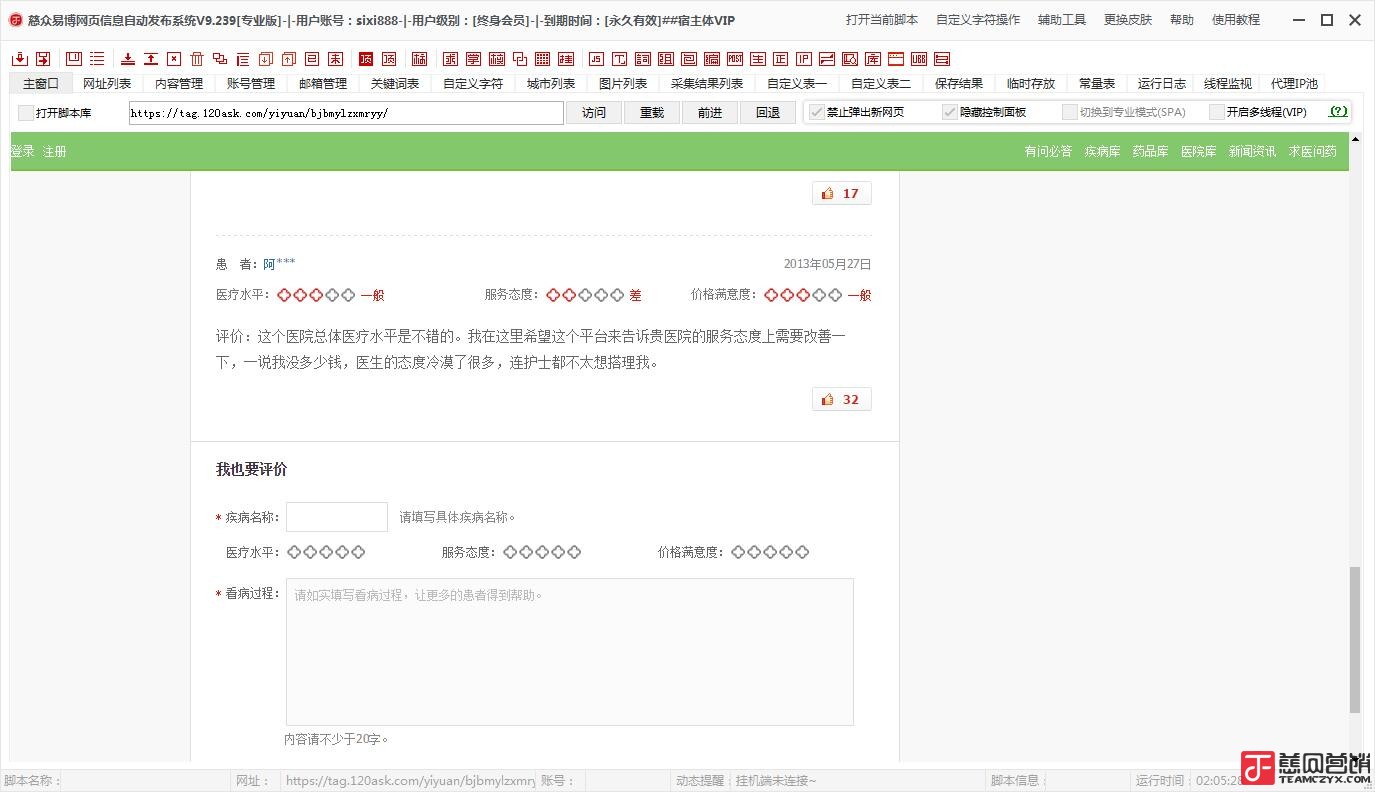The image size is (1375, 792).
Task: Click the upload arrow toolbar icon
Action: point(151,59)
